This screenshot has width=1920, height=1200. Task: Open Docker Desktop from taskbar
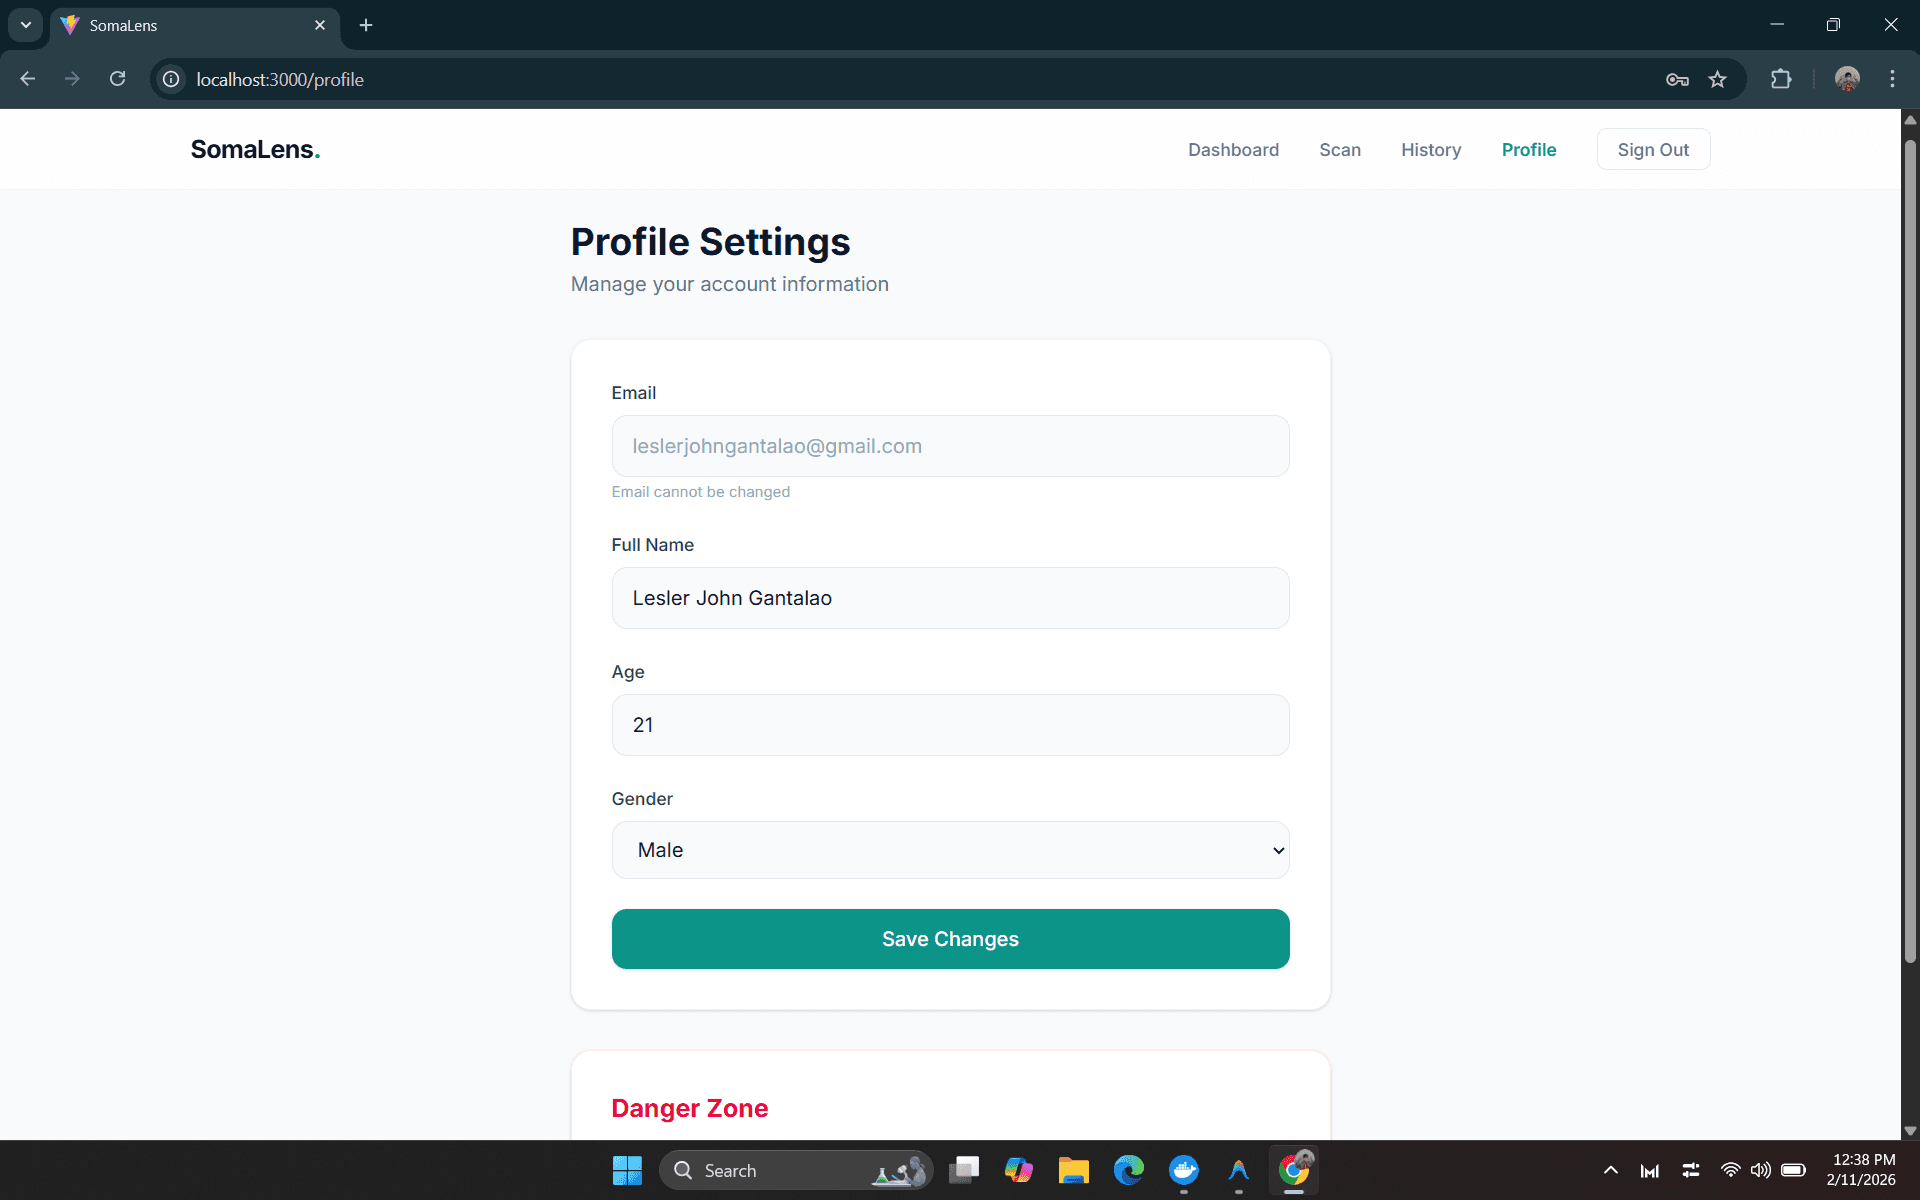pos(1184,1170)
